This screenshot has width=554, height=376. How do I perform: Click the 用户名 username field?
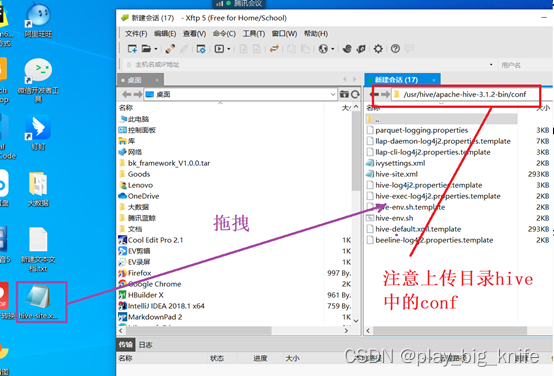pyautogui.click(x=526, y=65)
